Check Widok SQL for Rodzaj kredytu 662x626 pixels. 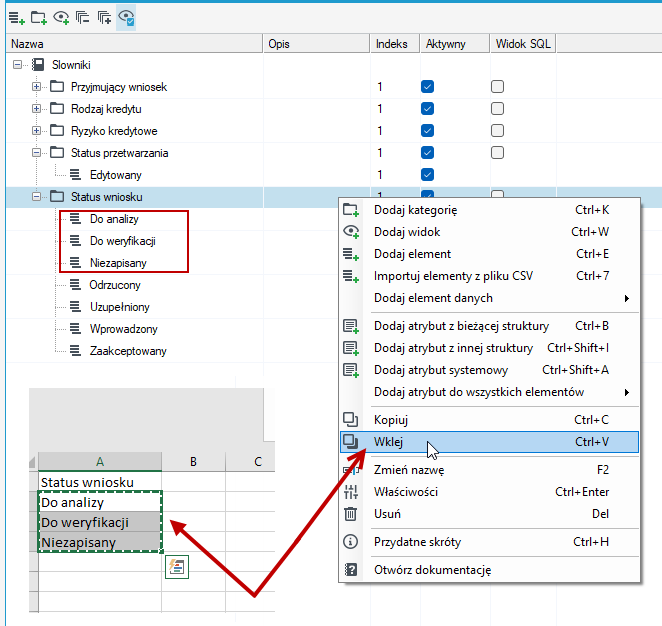point(497,108)
